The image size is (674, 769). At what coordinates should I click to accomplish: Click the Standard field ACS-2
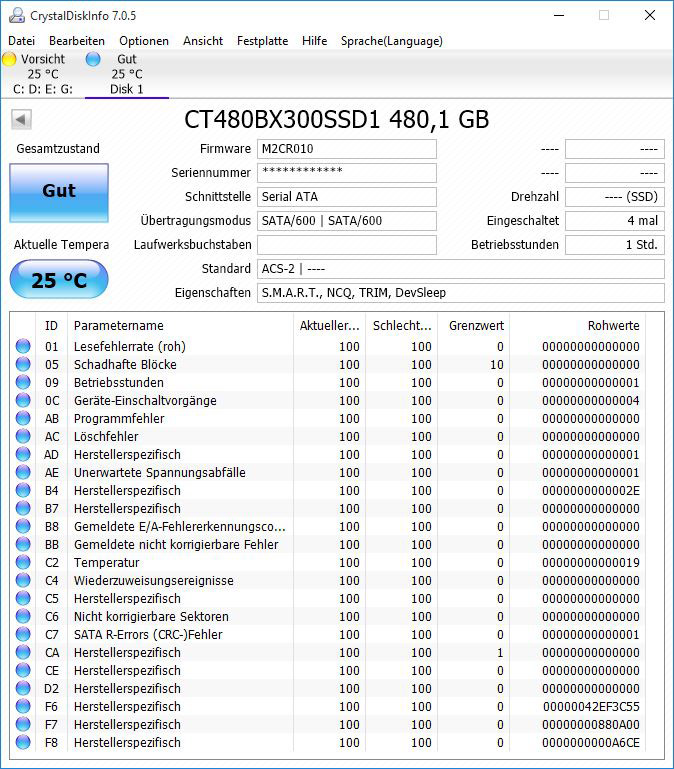click(x=461, y=269)
